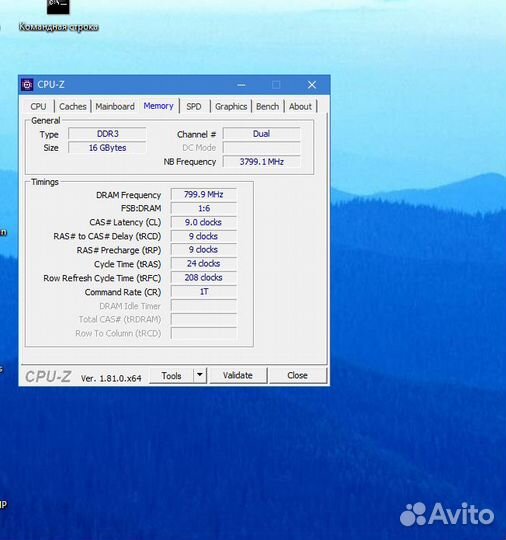This screenshot has width=506, height=540.
Task: Click the Ver. 1.81.0.x64 version text
Action: click(111, 378)
